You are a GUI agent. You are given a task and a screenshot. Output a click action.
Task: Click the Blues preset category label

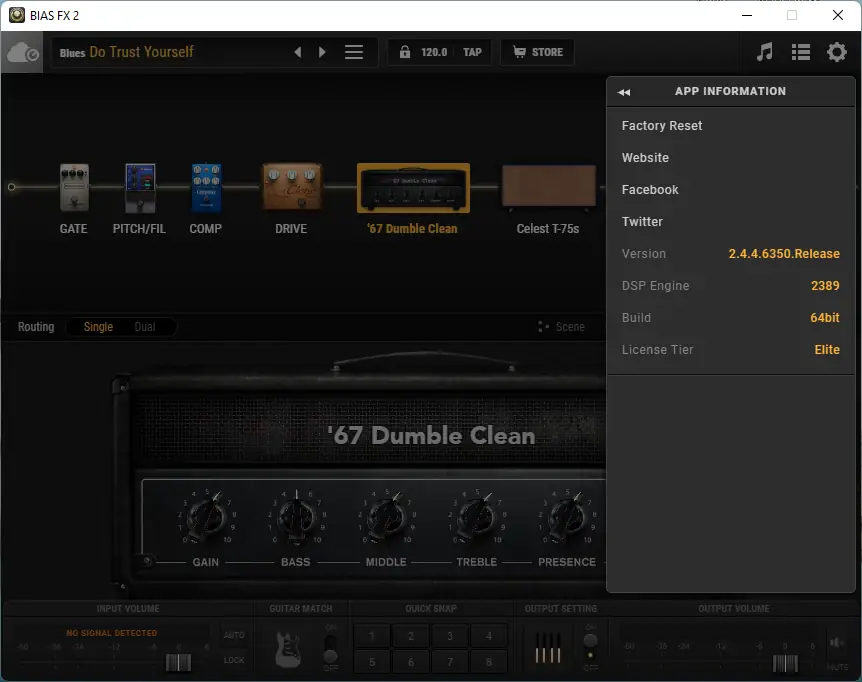click(72, 53)
